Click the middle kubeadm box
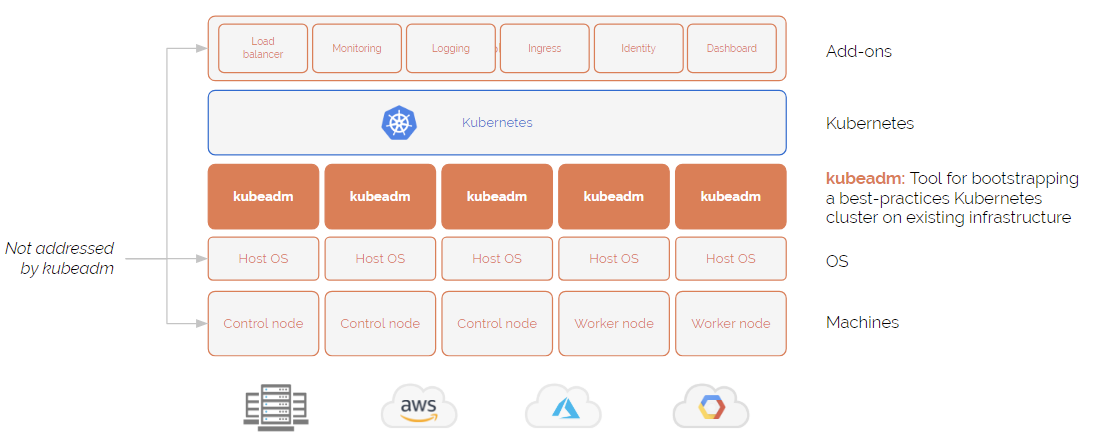The image size is (1094, 439). point(497,196)
